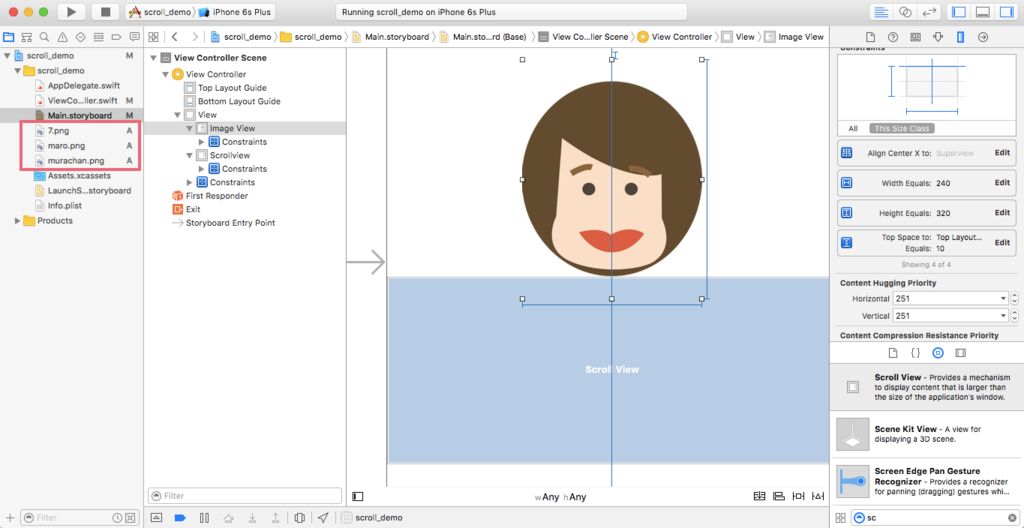Open the Symbol navigator

point(27,37)
